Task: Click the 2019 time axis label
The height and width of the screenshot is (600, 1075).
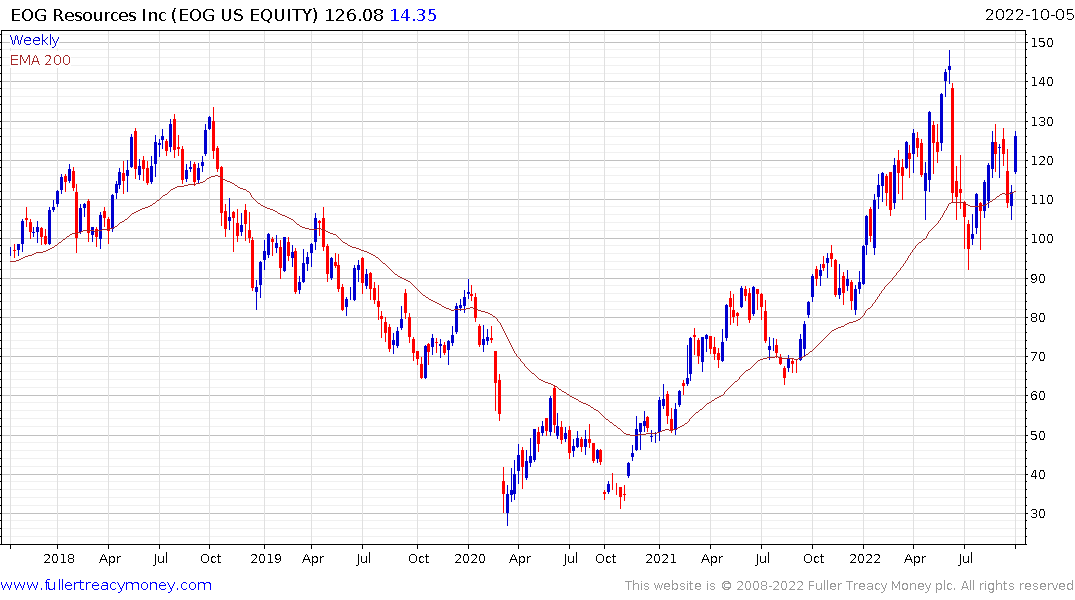Action: coord(265,558)
